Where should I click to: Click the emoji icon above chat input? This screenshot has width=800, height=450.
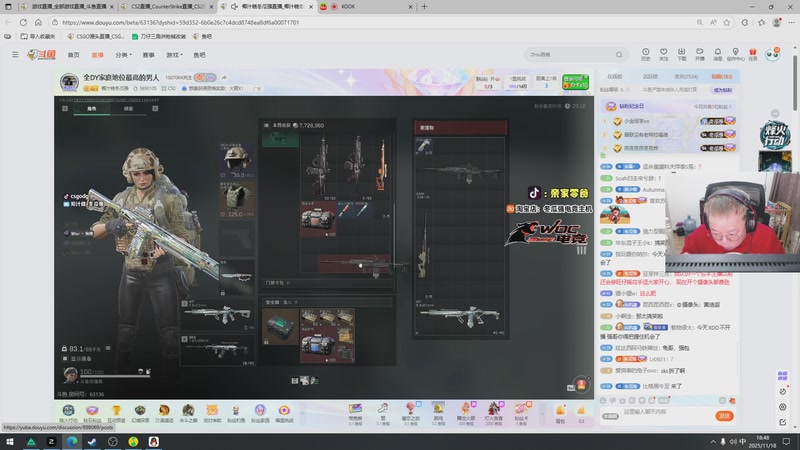coord(603,401)
